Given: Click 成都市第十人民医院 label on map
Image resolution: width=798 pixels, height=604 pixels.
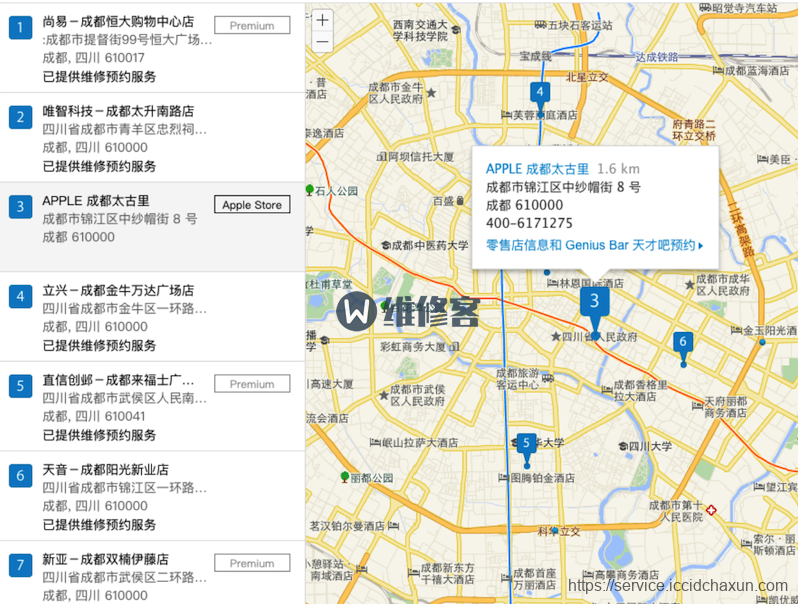Looking at the screenshot, I should 676,511.
